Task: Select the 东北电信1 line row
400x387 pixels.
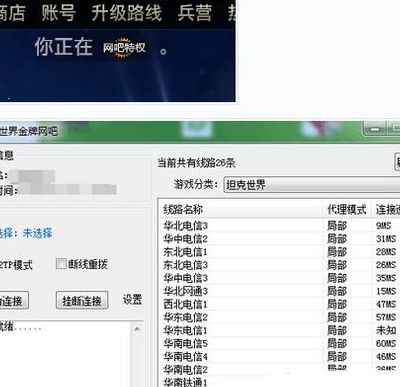Action: coord(280,252)
